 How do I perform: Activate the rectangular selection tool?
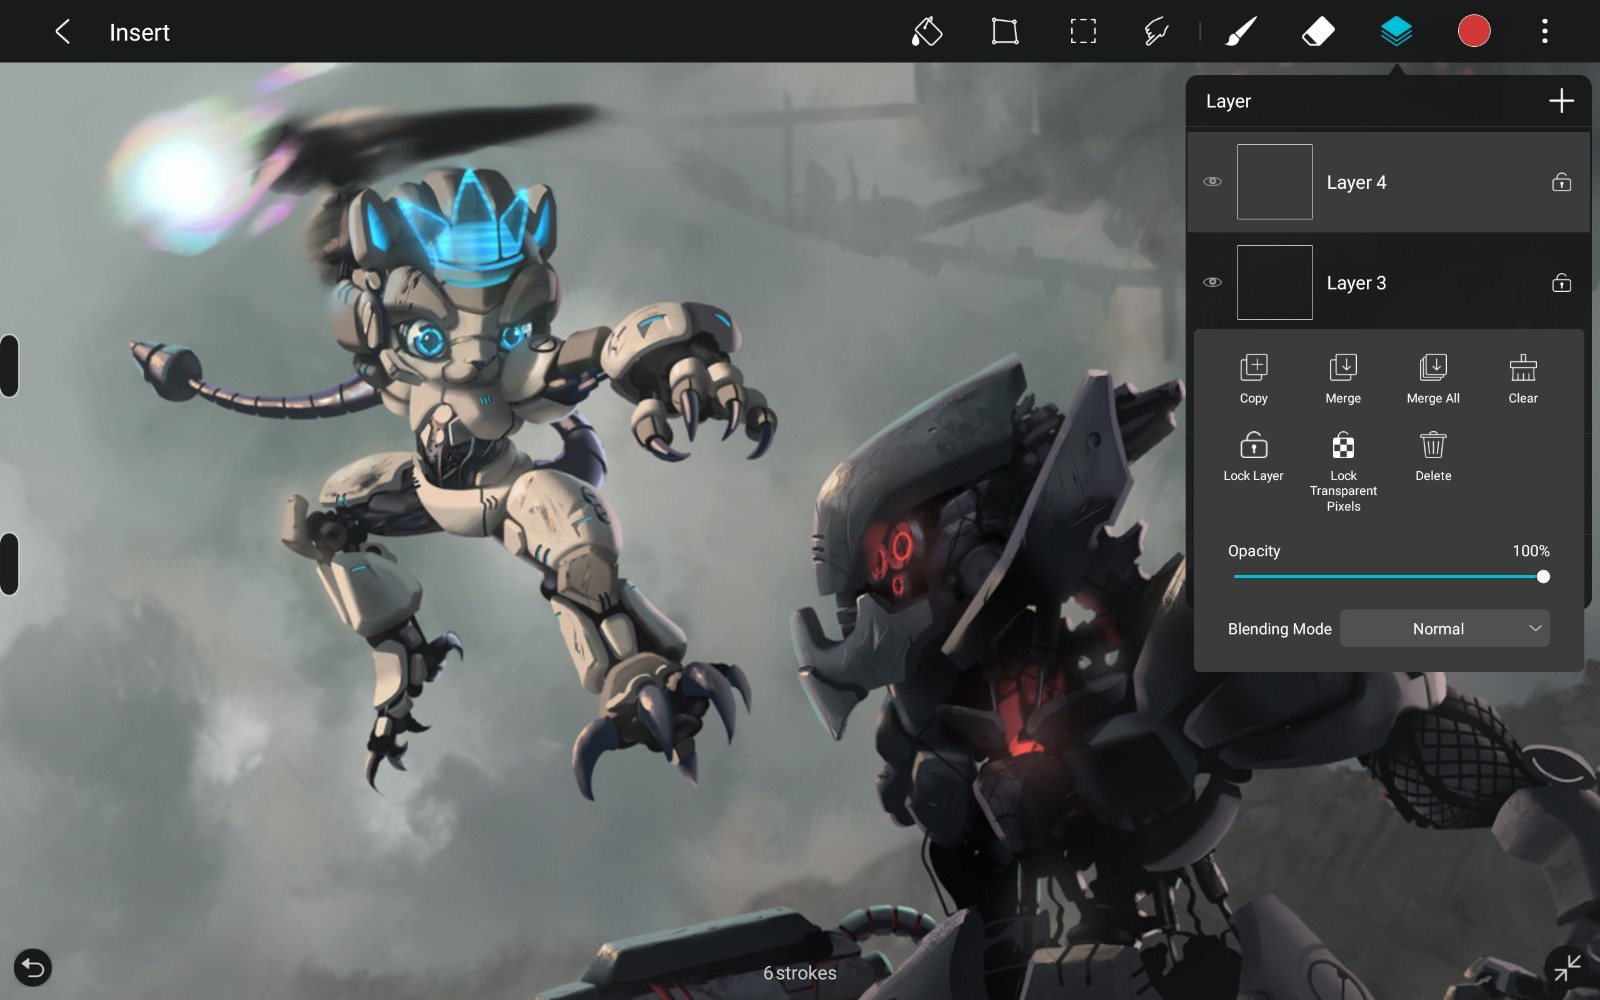pos(1083,32)
